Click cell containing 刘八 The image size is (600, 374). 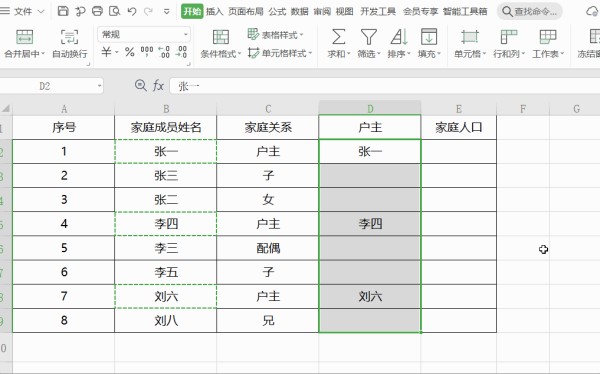(166, 320)
